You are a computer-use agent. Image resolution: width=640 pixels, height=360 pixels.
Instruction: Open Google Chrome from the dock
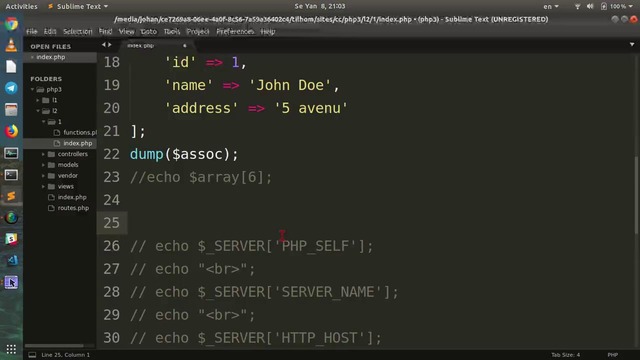point(11,24)
